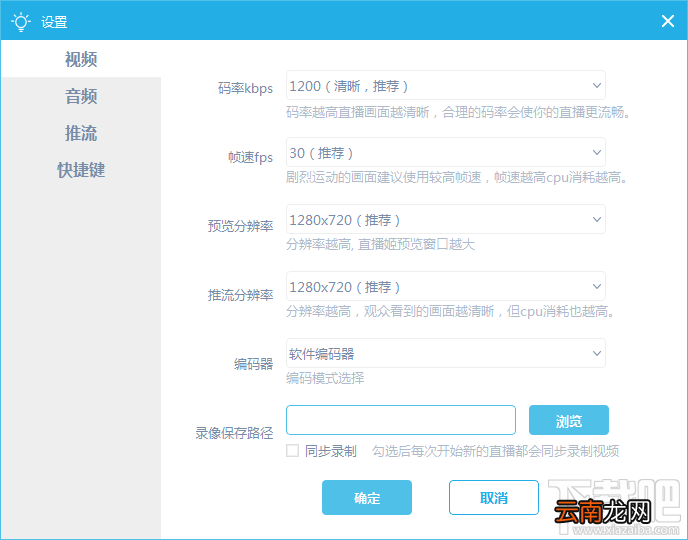Click the 推流分辨率 label
The width and height of the screenshot is (688, 540).
click(240, 295)
